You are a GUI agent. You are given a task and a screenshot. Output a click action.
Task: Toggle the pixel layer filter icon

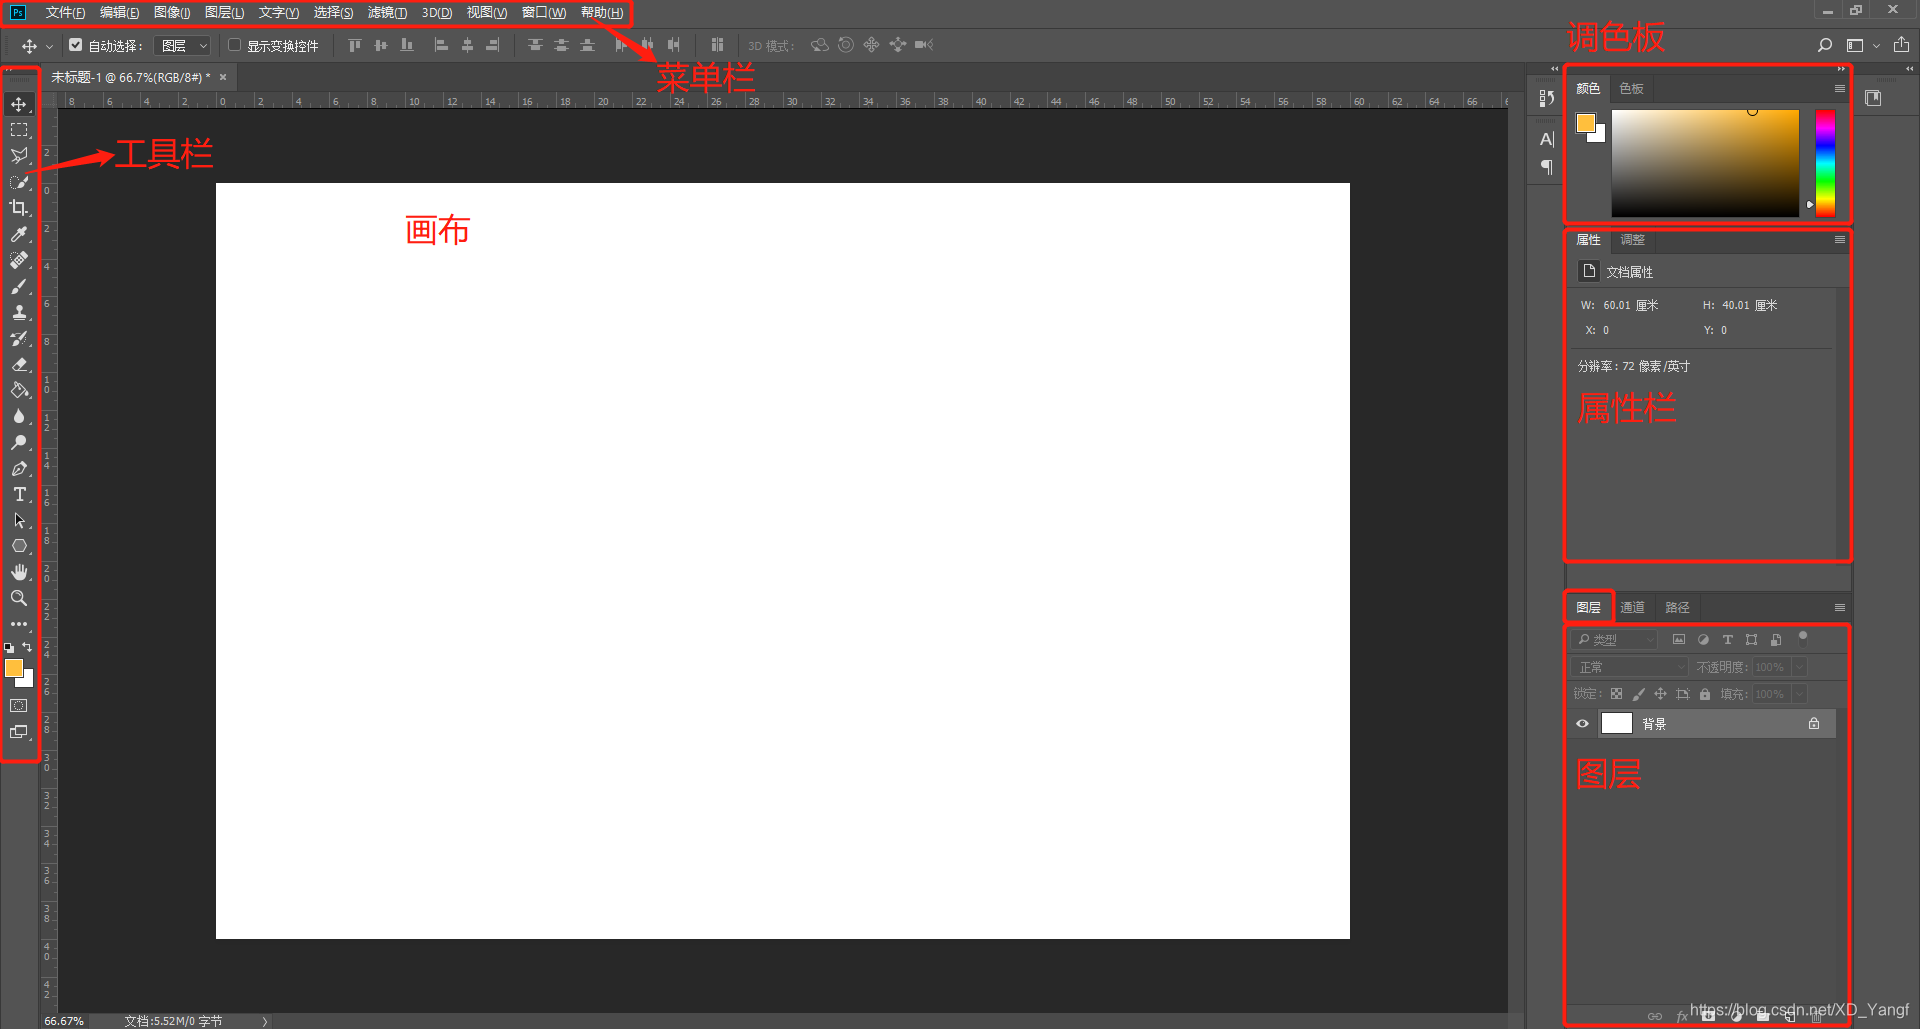(x=1679, y=640)
